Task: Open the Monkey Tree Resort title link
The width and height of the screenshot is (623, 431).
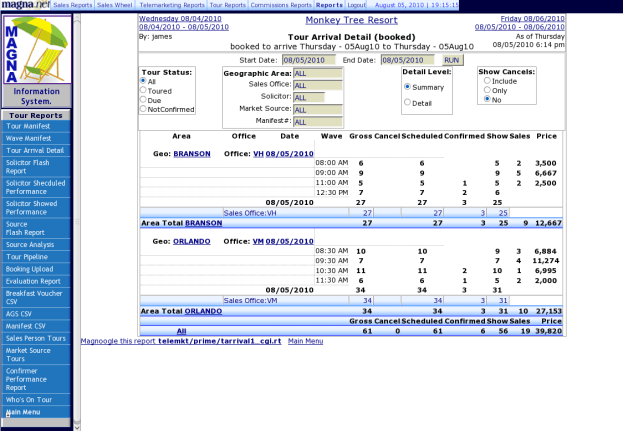Action: click(351, 20)
